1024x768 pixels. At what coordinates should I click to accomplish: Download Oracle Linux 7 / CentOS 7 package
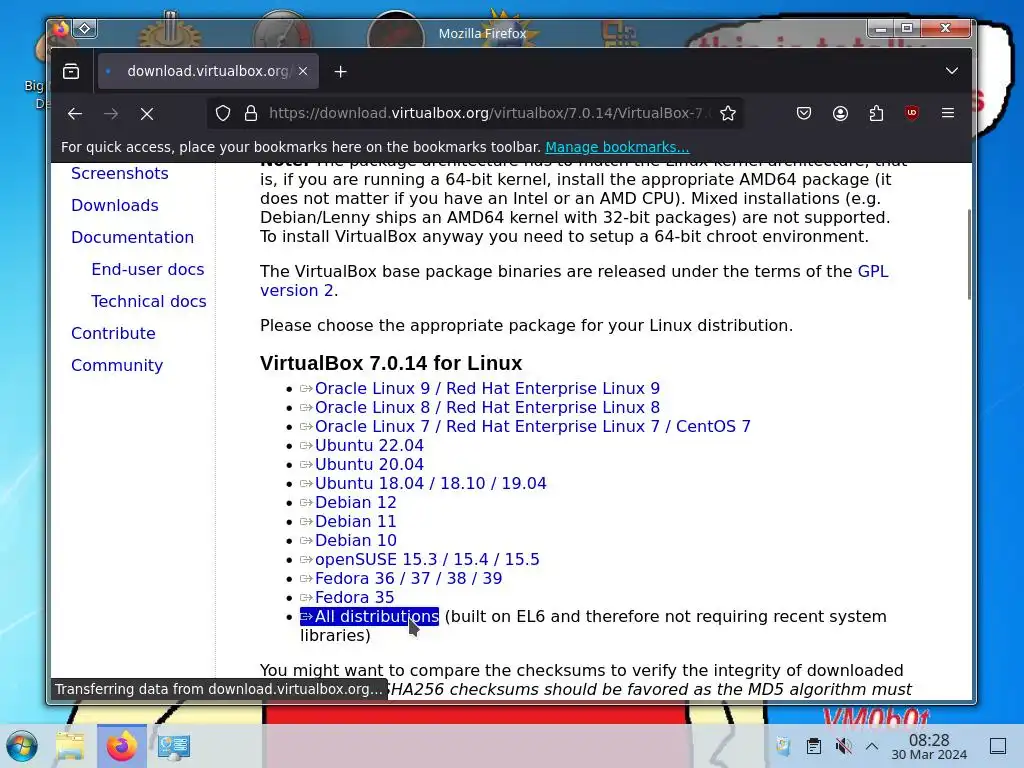click(532, 426)
